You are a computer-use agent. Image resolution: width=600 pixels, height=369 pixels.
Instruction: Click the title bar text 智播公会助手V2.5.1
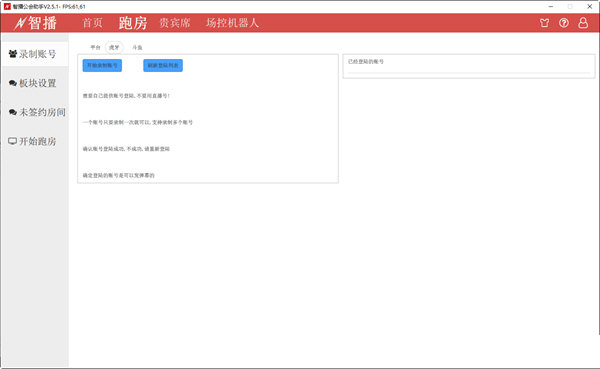click(x=36, y=7)
